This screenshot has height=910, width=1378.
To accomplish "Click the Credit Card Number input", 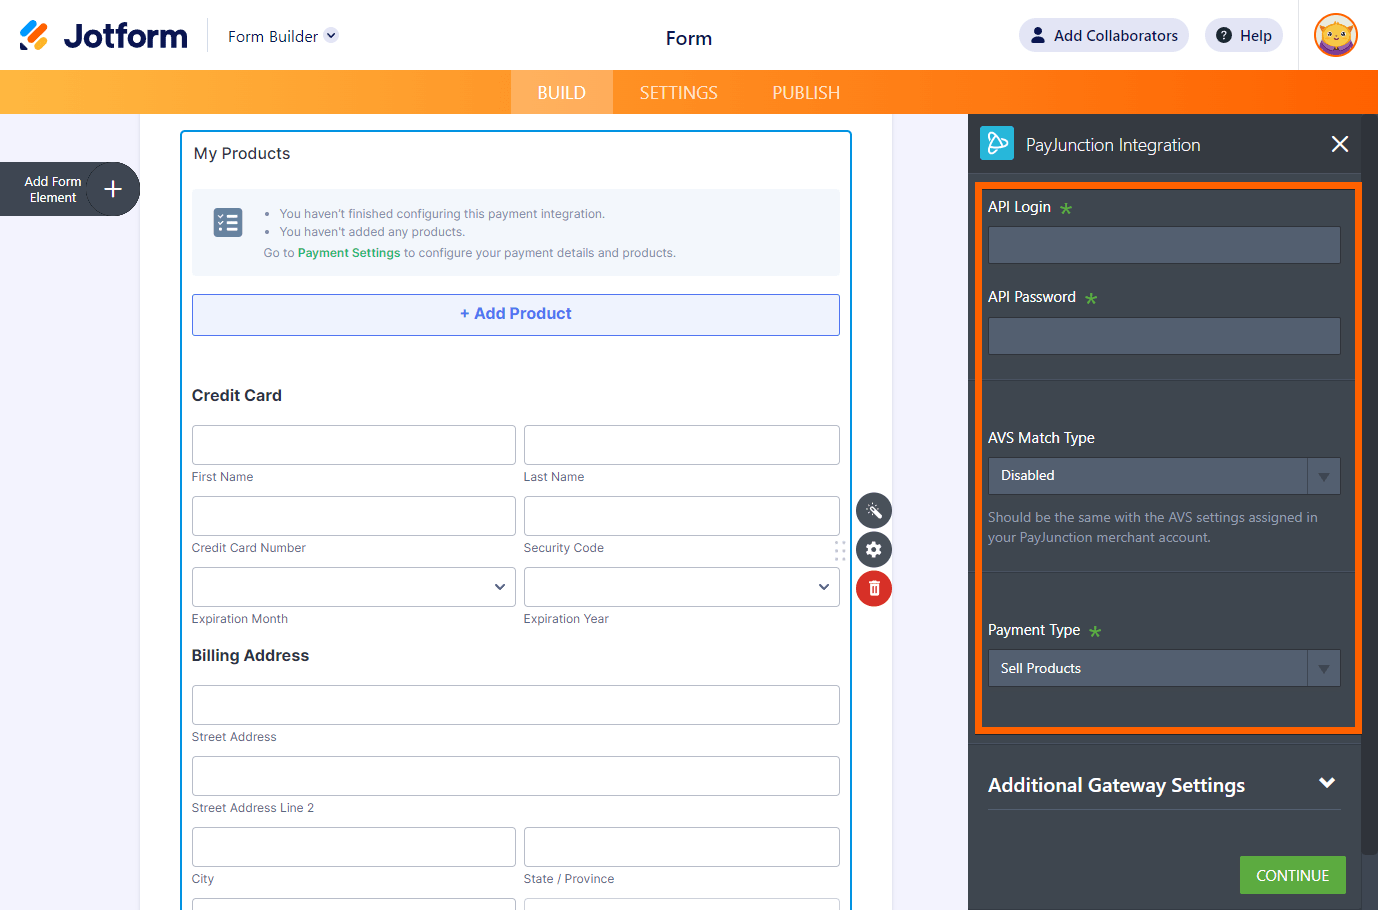I will coord(354,516).
